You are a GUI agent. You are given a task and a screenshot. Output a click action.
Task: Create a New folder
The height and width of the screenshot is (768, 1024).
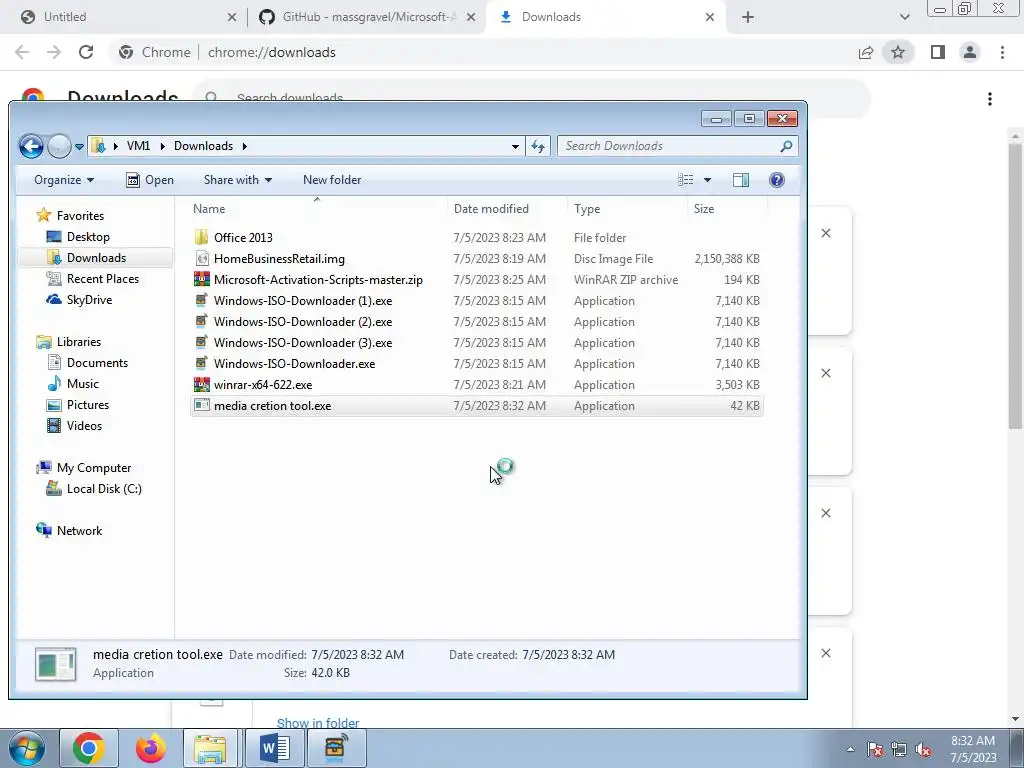click(x=332, y=180)
